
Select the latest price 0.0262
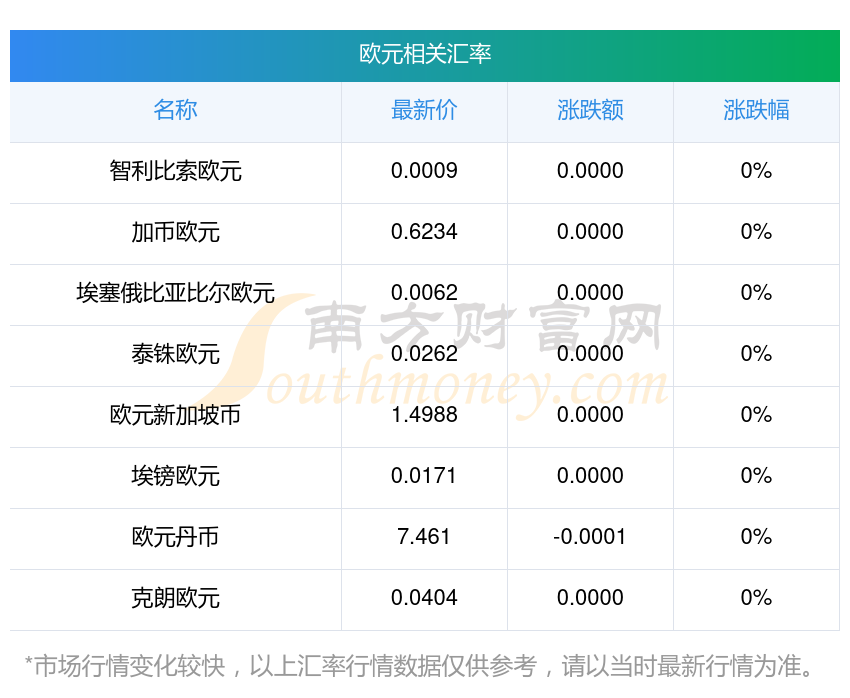coord(424,354)
